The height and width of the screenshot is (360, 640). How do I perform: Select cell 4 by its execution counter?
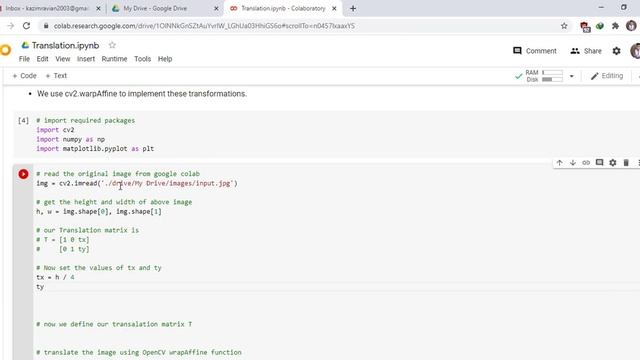(x=23, y=120)
